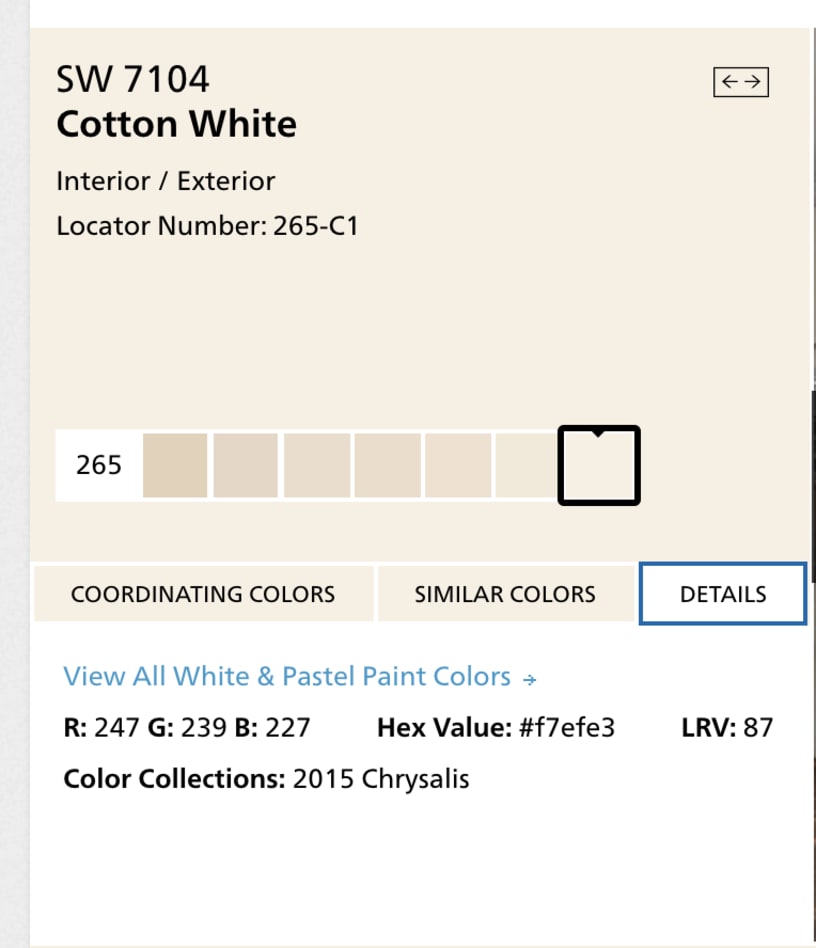Click the arrow icon beside the View All link
The height and width of the screenshot is (948, 816).
[528, 677]
